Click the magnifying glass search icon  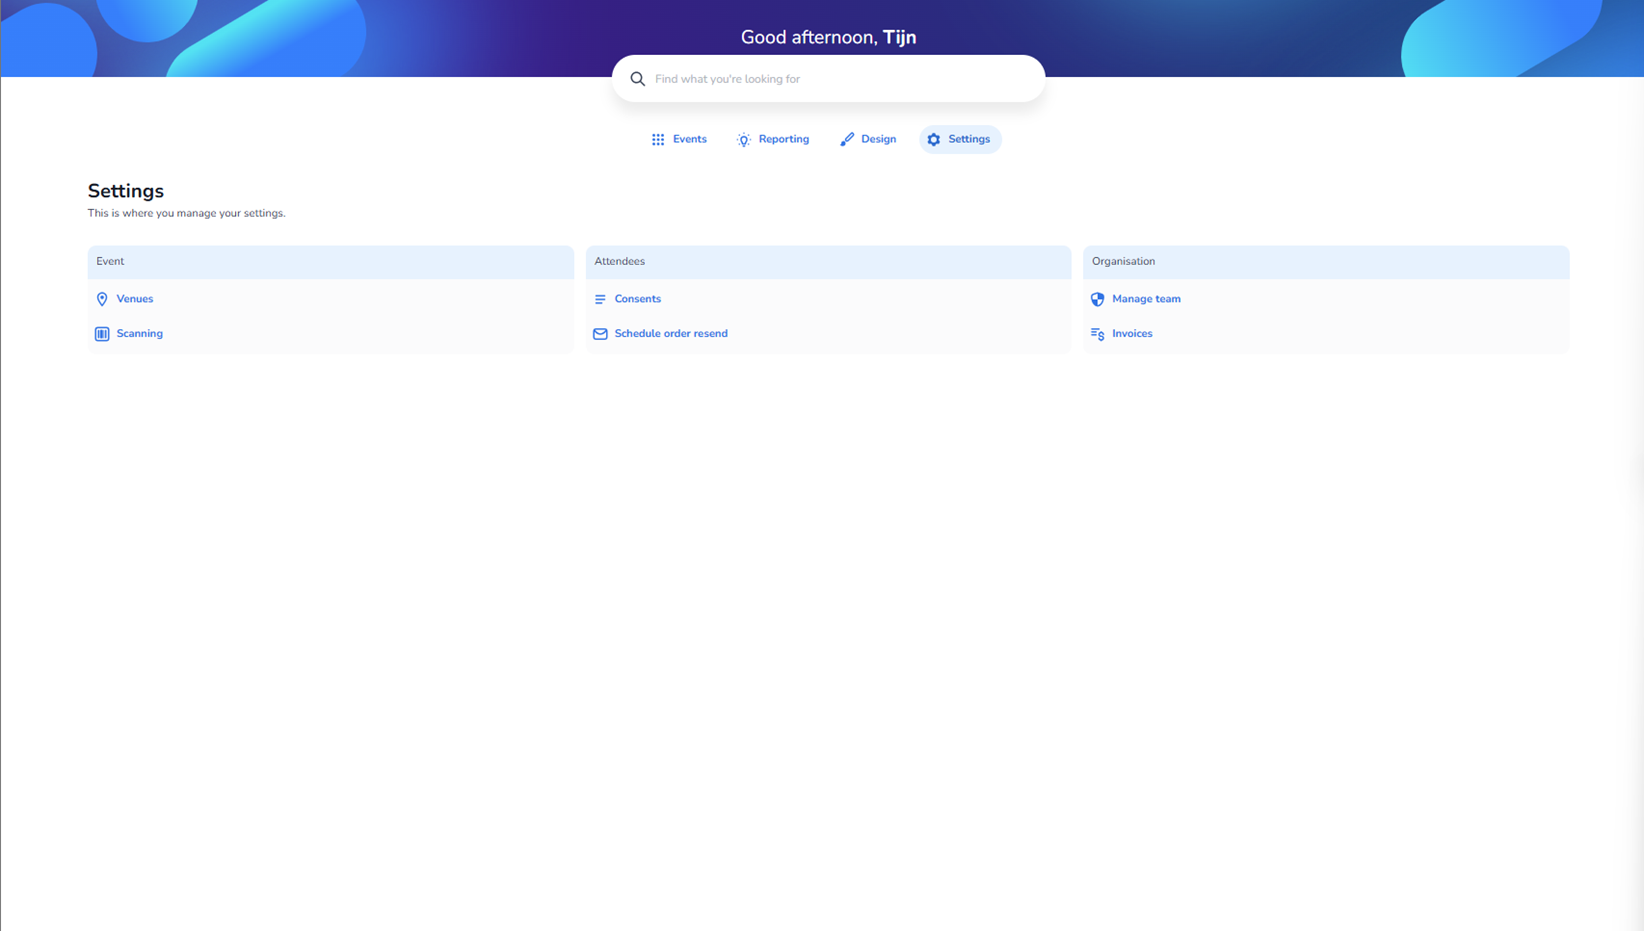click(637, 79)
